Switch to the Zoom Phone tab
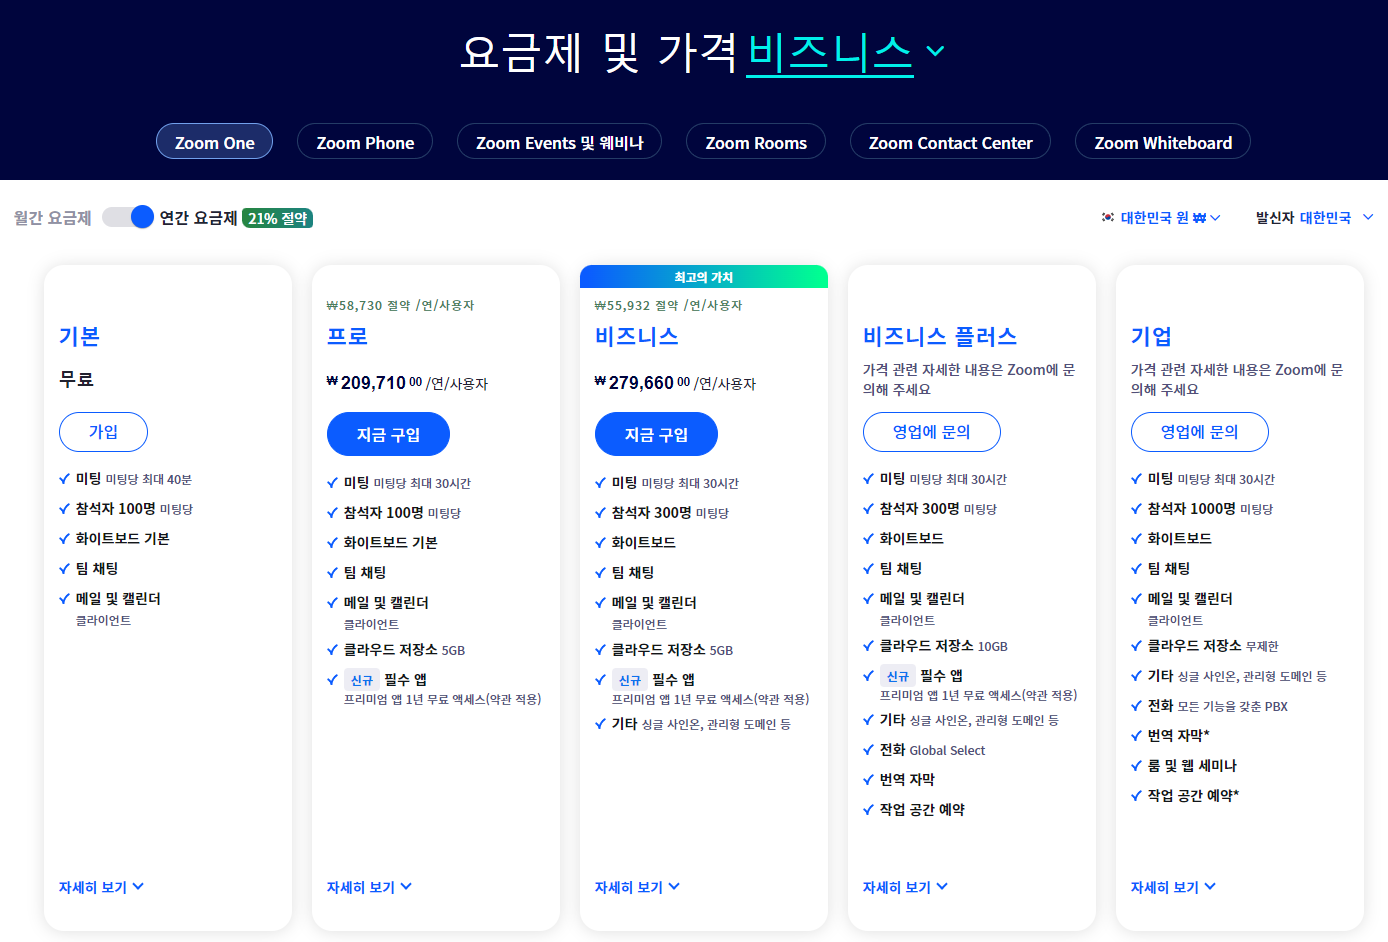1388x942 pixels. 365,142
